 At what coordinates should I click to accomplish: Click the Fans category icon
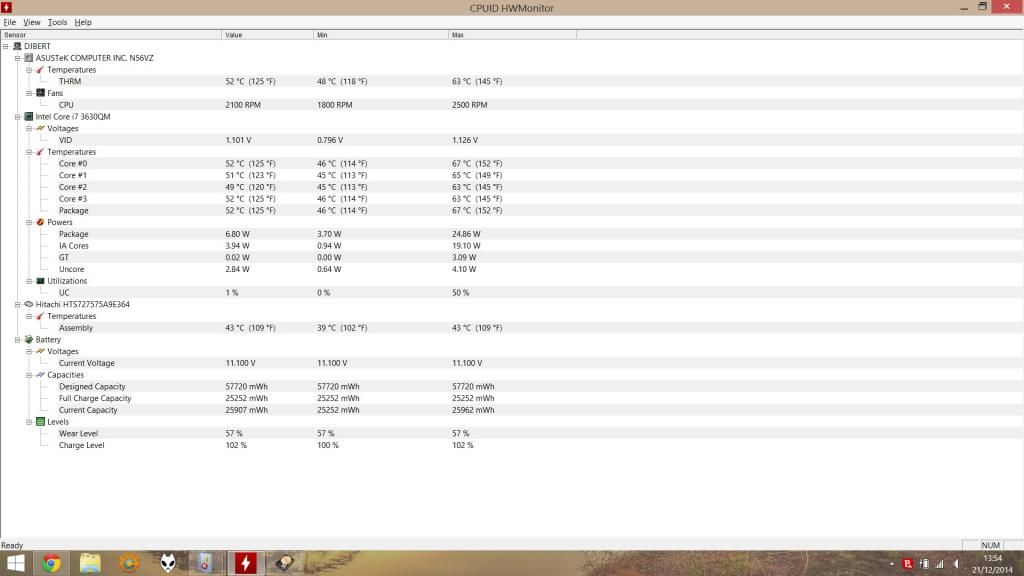[x=40, y=93]
